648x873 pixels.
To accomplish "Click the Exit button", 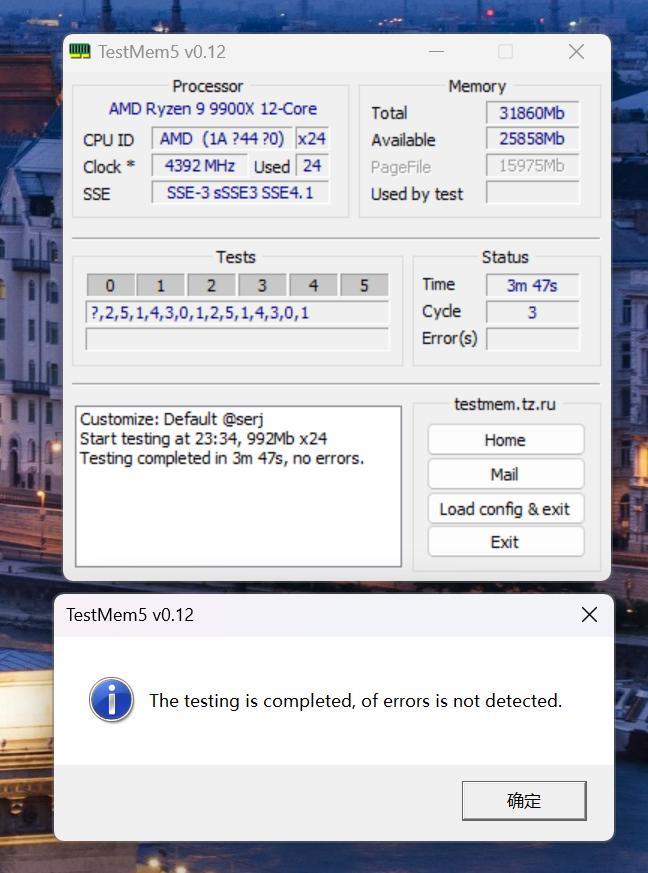I will tap(505, 542).
